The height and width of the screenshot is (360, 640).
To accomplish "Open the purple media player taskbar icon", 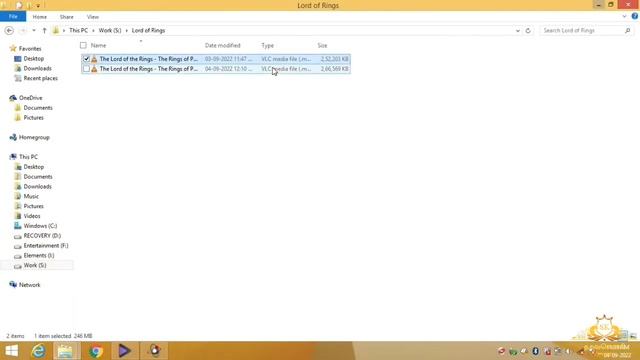I will coord(124,351).
